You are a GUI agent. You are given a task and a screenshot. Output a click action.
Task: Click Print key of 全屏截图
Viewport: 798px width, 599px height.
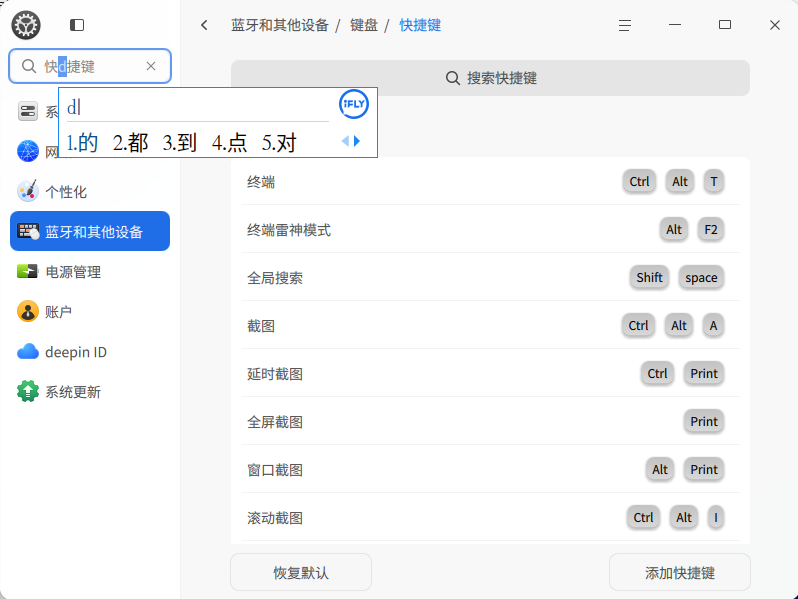click(x=704, y=421)
